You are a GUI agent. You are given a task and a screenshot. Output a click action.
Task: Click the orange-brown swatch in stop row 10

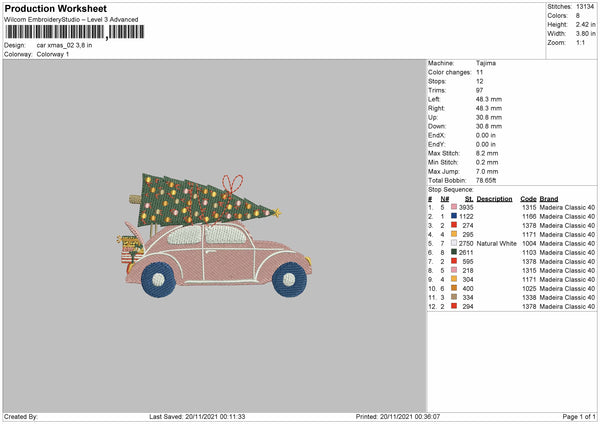pyautogui.click(x=454, y=288)
